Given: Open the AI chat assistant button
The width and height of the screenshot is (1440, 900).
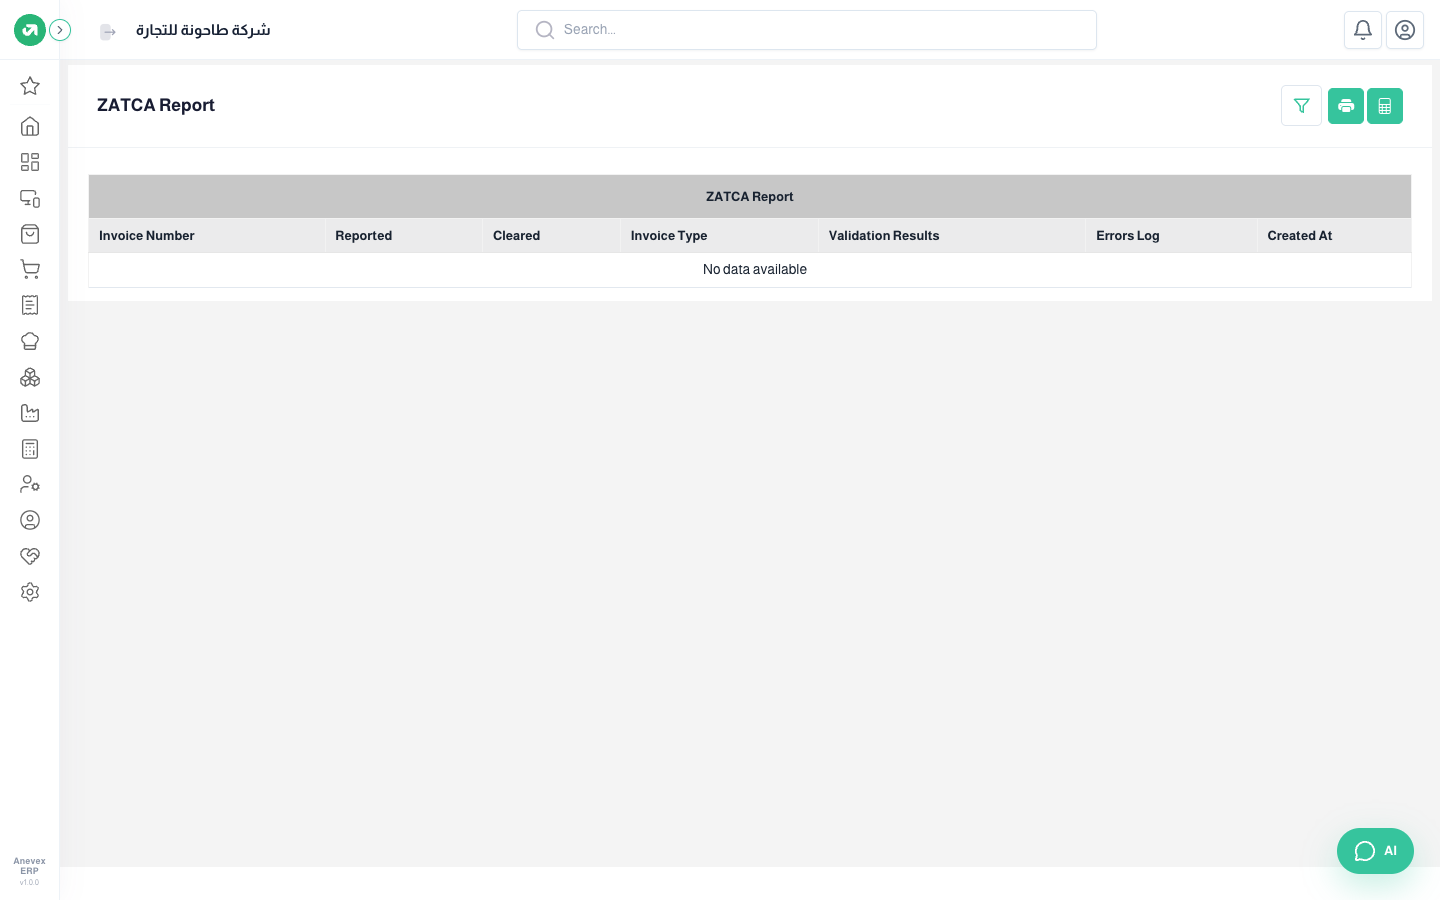Looking at the screenshot, I should (x=1375, y=851).
